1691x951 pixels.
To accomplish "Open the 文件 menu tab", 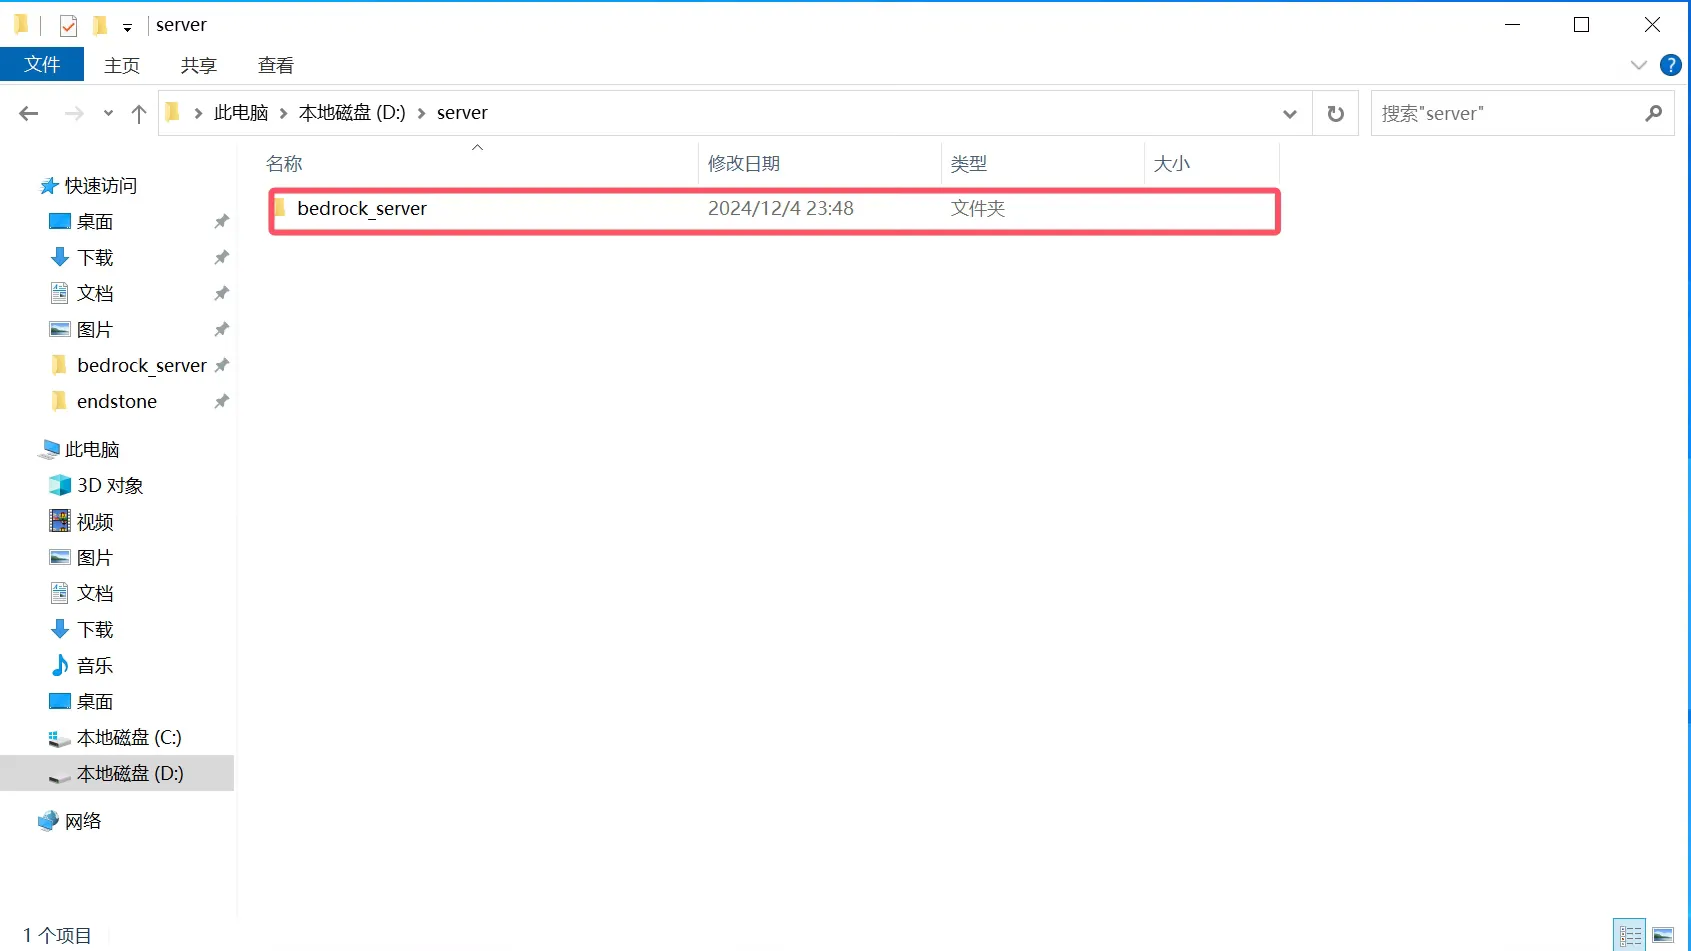I will (42, 65).
